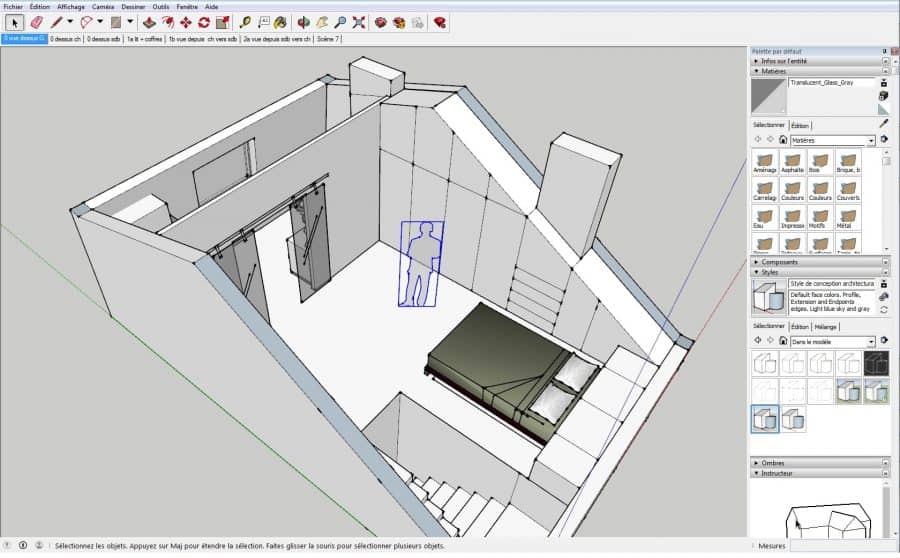The width and height of the screenshot is (900, 558).
Task: Select the Zoom magnifier tool
Action: (340, 22)
